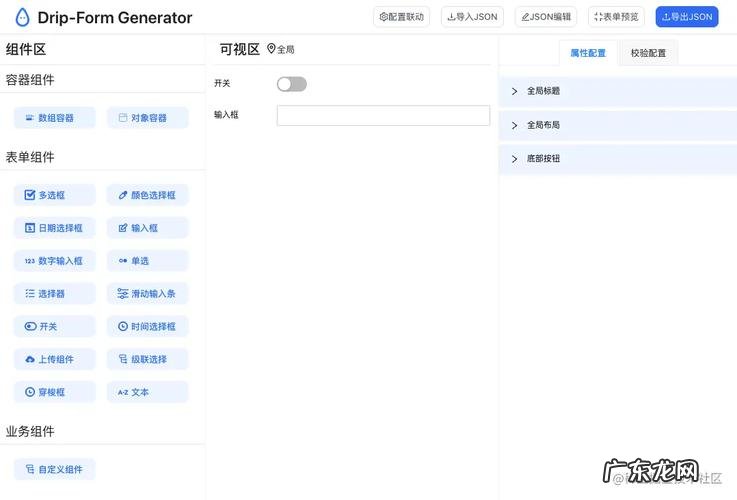Expand the 底部按钮 section
Viewport: 737px width, 500px height.
(617, 159)
